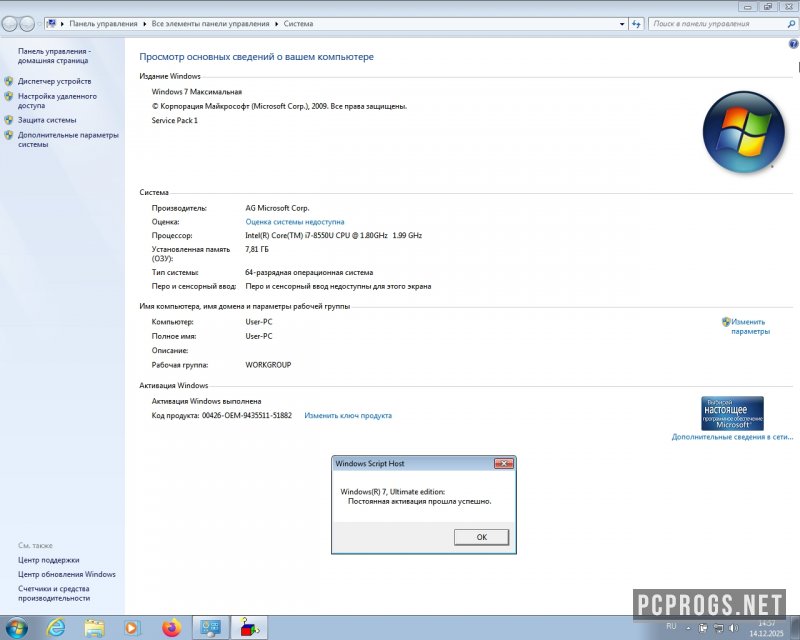Click the taskbar clock and date
800x640 pixels.
coord(766,628)
